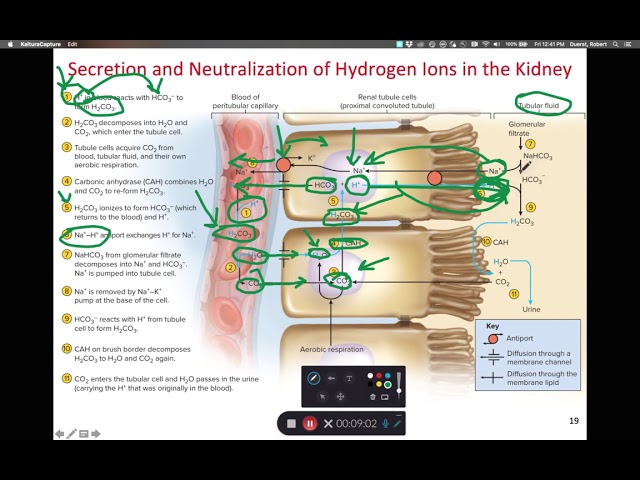Viewport: 640px width, 480px height.
Task: Click recording timer 00:09:02
Action: [x=356, y=424]
